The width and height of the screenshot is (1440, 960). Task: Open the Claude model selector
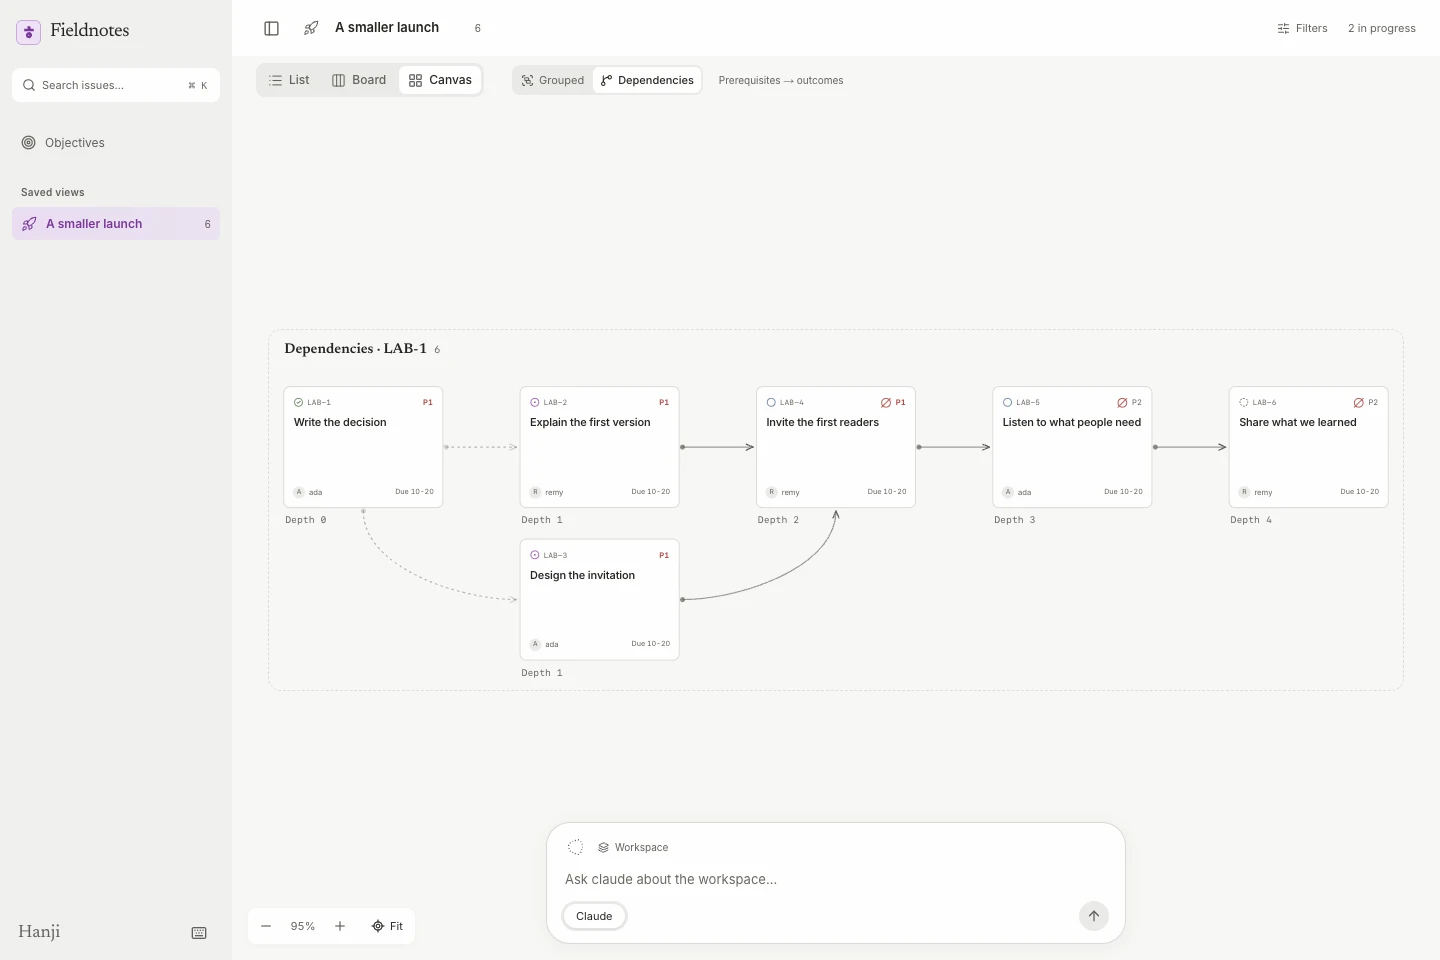pyautogui.click(x=594, y=916)
